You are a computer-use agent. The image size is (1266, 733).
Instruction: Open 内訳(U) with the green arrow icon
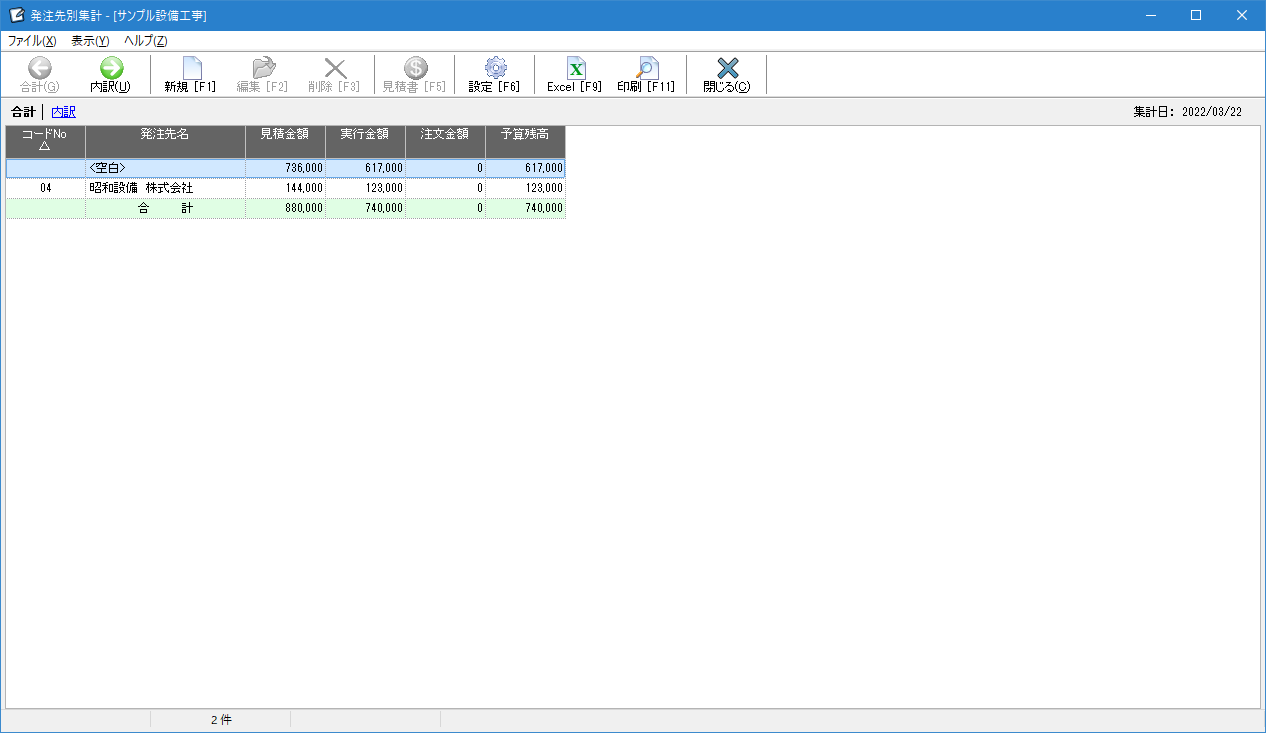tap(111, 68)
